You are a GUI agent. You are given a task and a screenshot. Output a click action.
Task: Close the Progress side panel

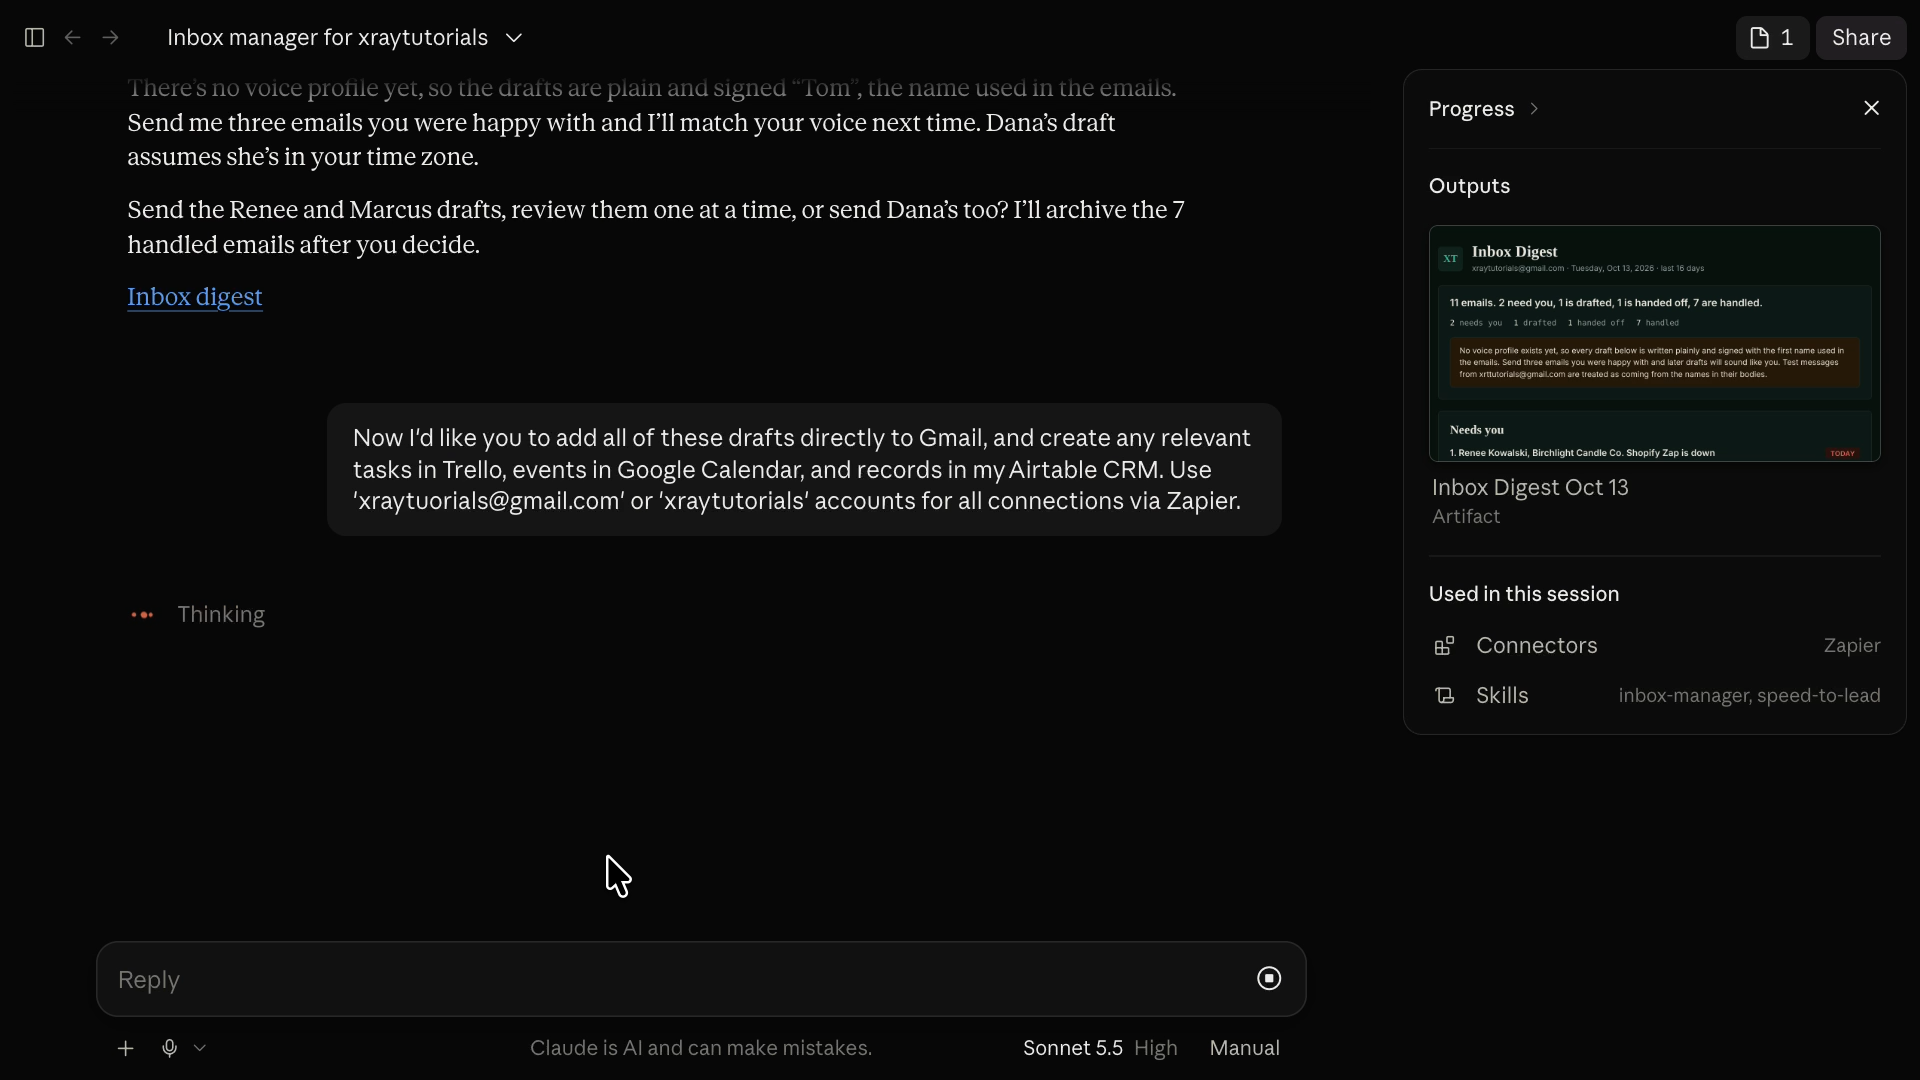click(x=1871, y=108)
